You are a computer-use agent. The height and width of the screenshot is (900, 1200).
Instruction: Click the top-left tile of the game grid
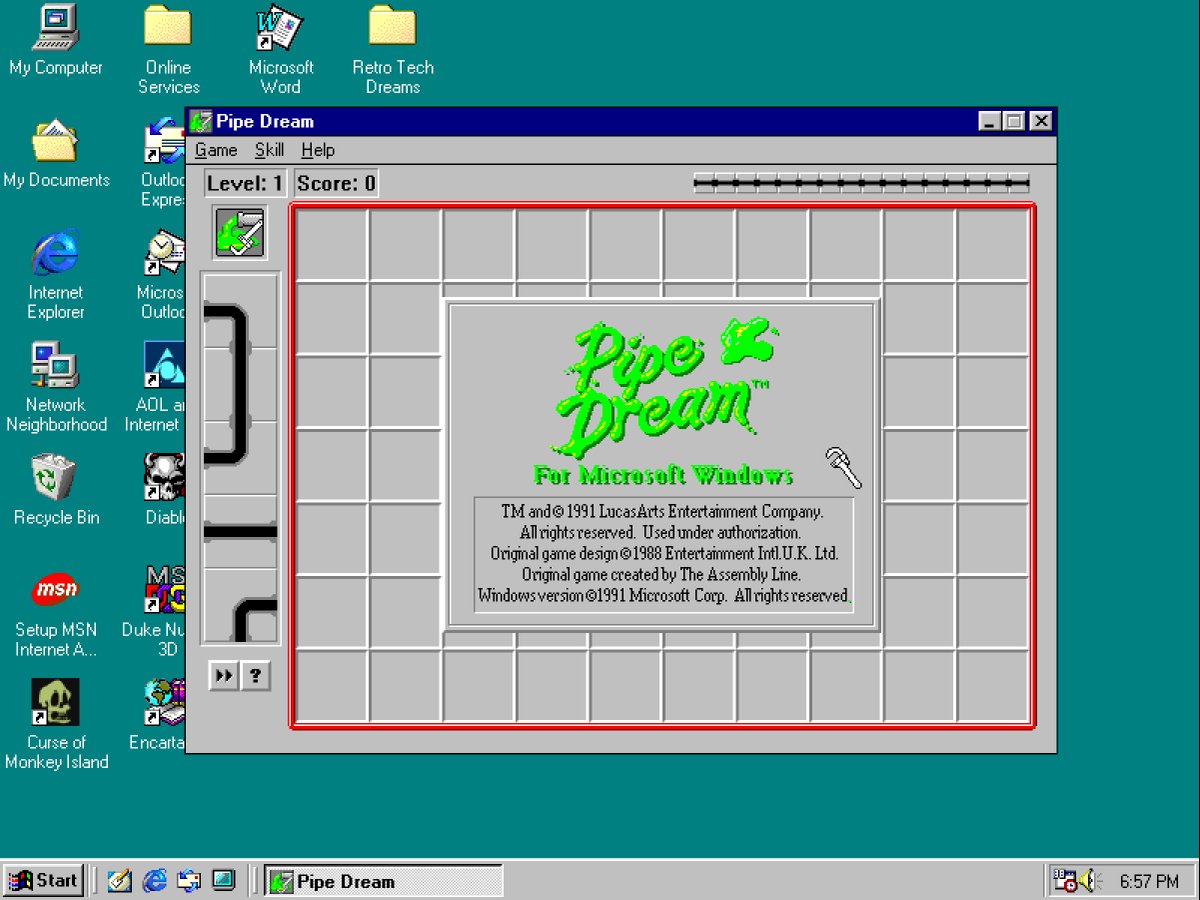click(x=332, y=246)
